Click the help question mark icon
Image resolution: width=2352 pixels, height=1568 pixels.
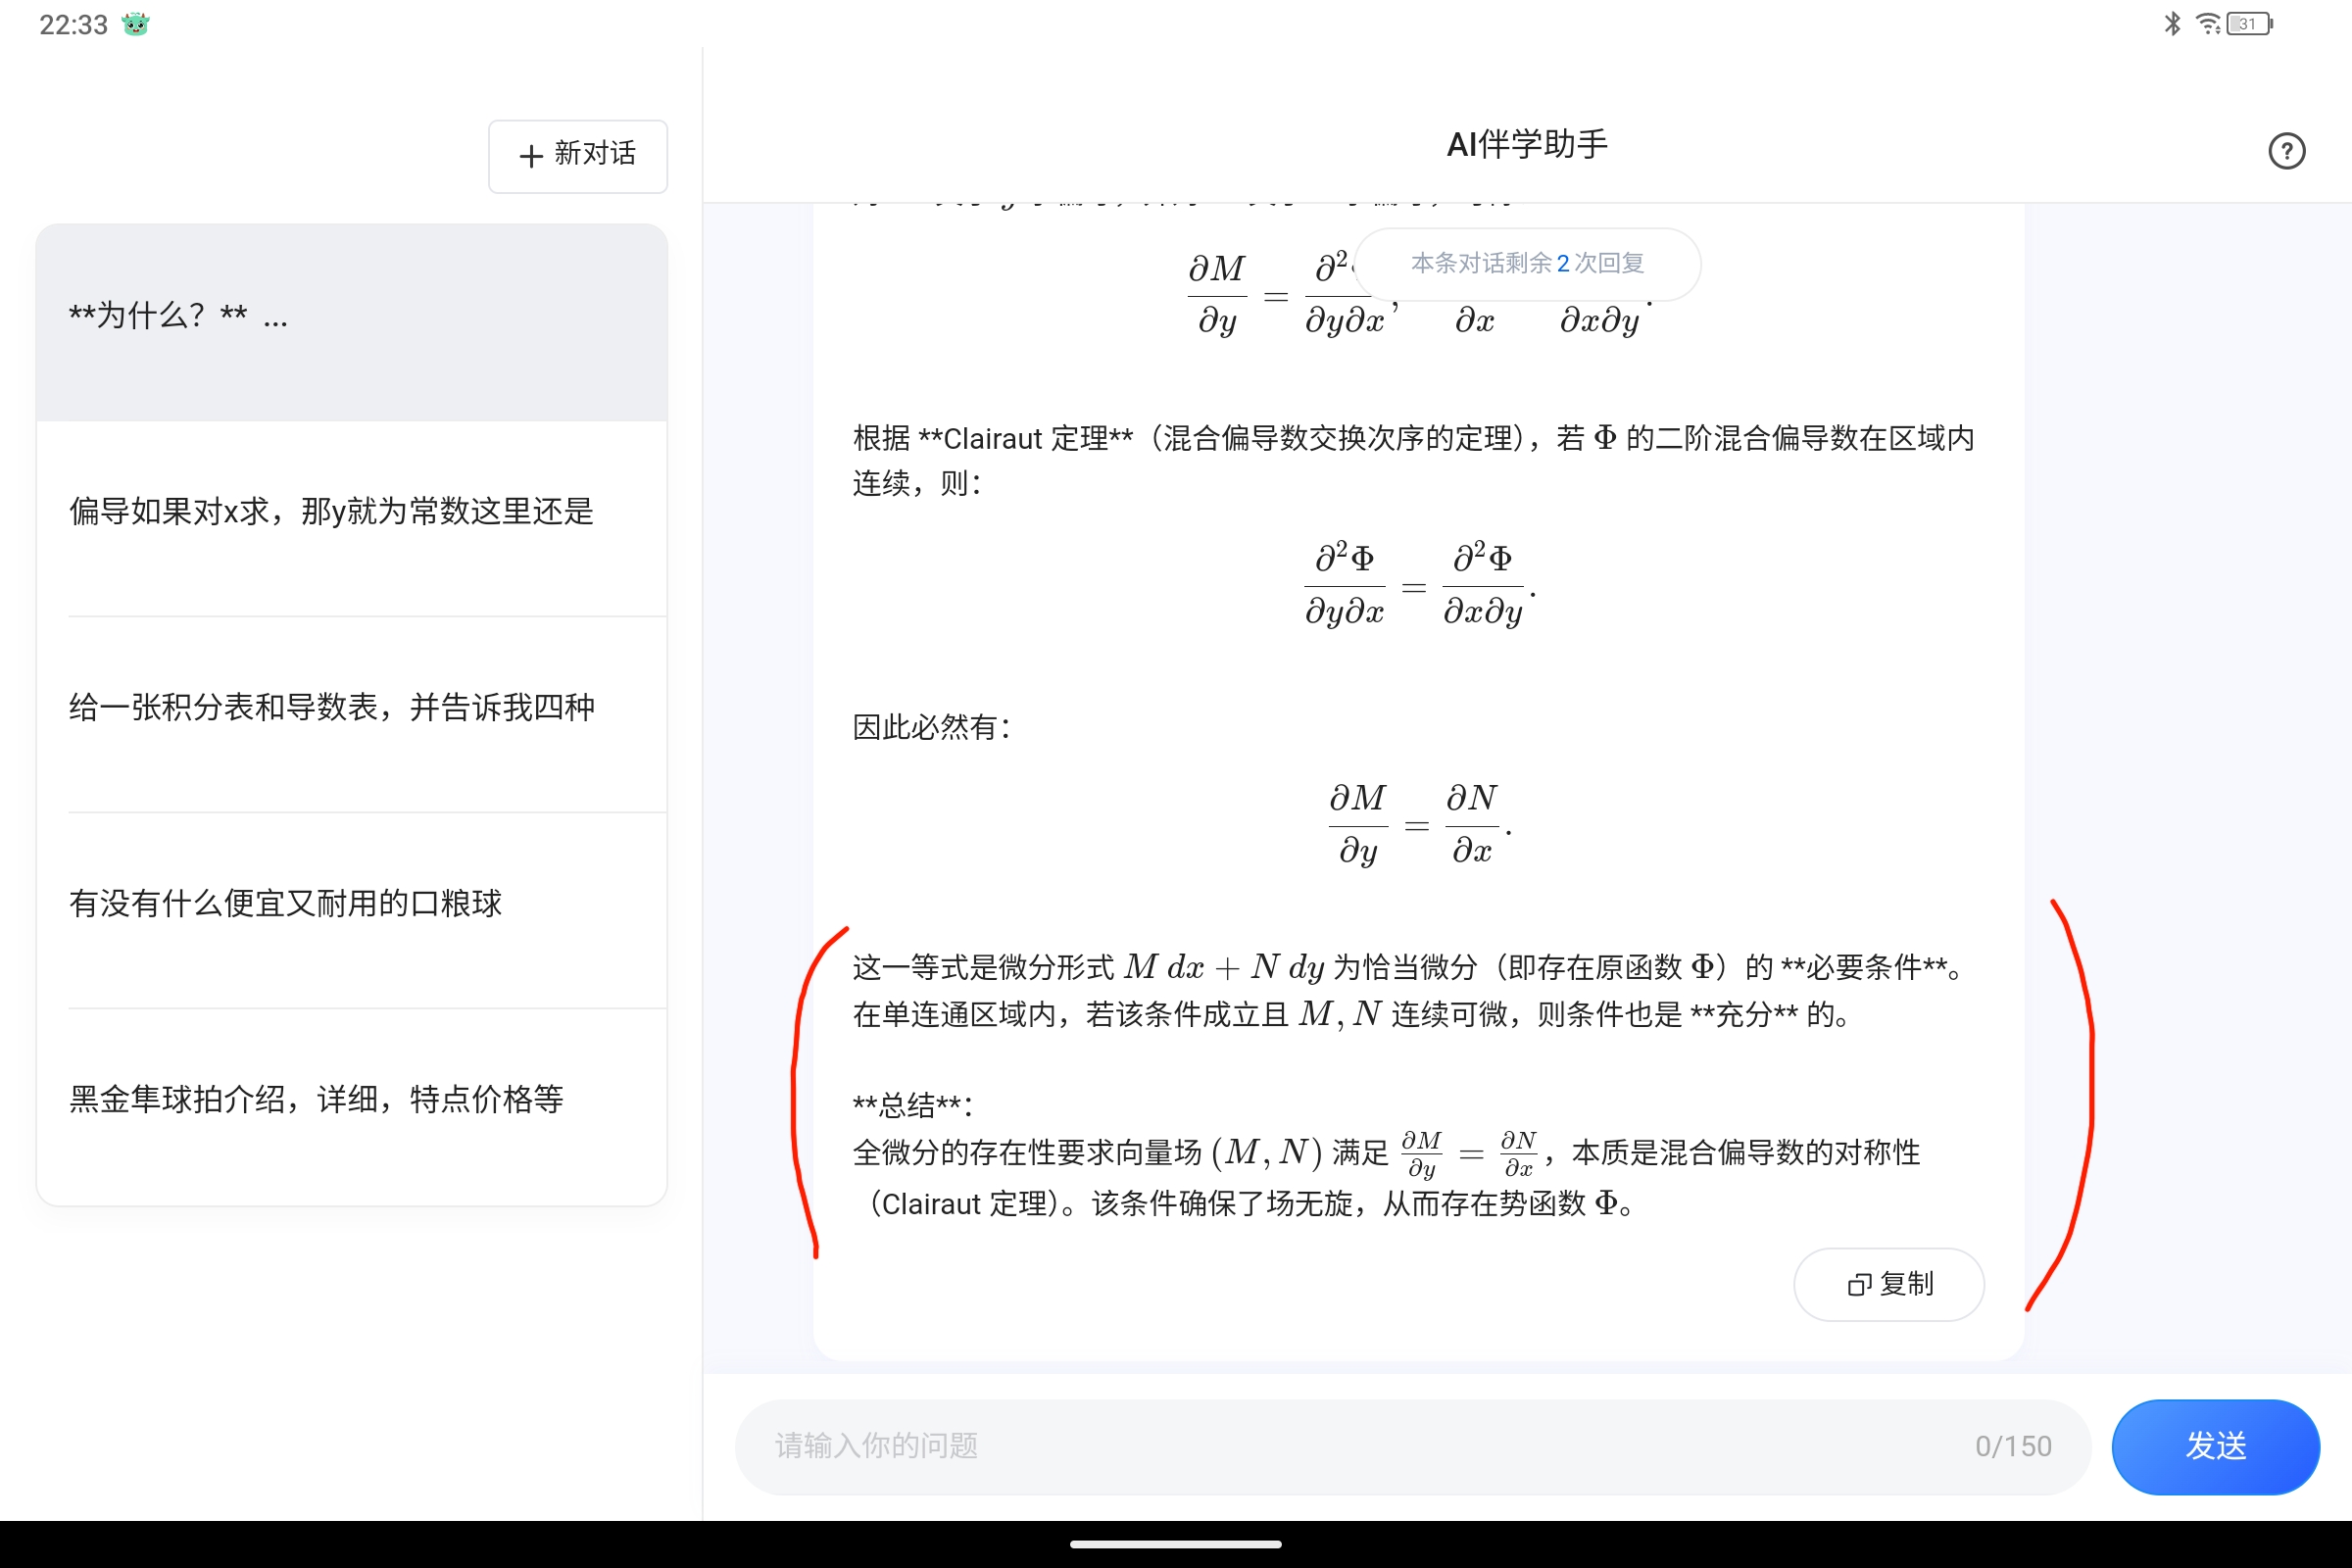2286,152
